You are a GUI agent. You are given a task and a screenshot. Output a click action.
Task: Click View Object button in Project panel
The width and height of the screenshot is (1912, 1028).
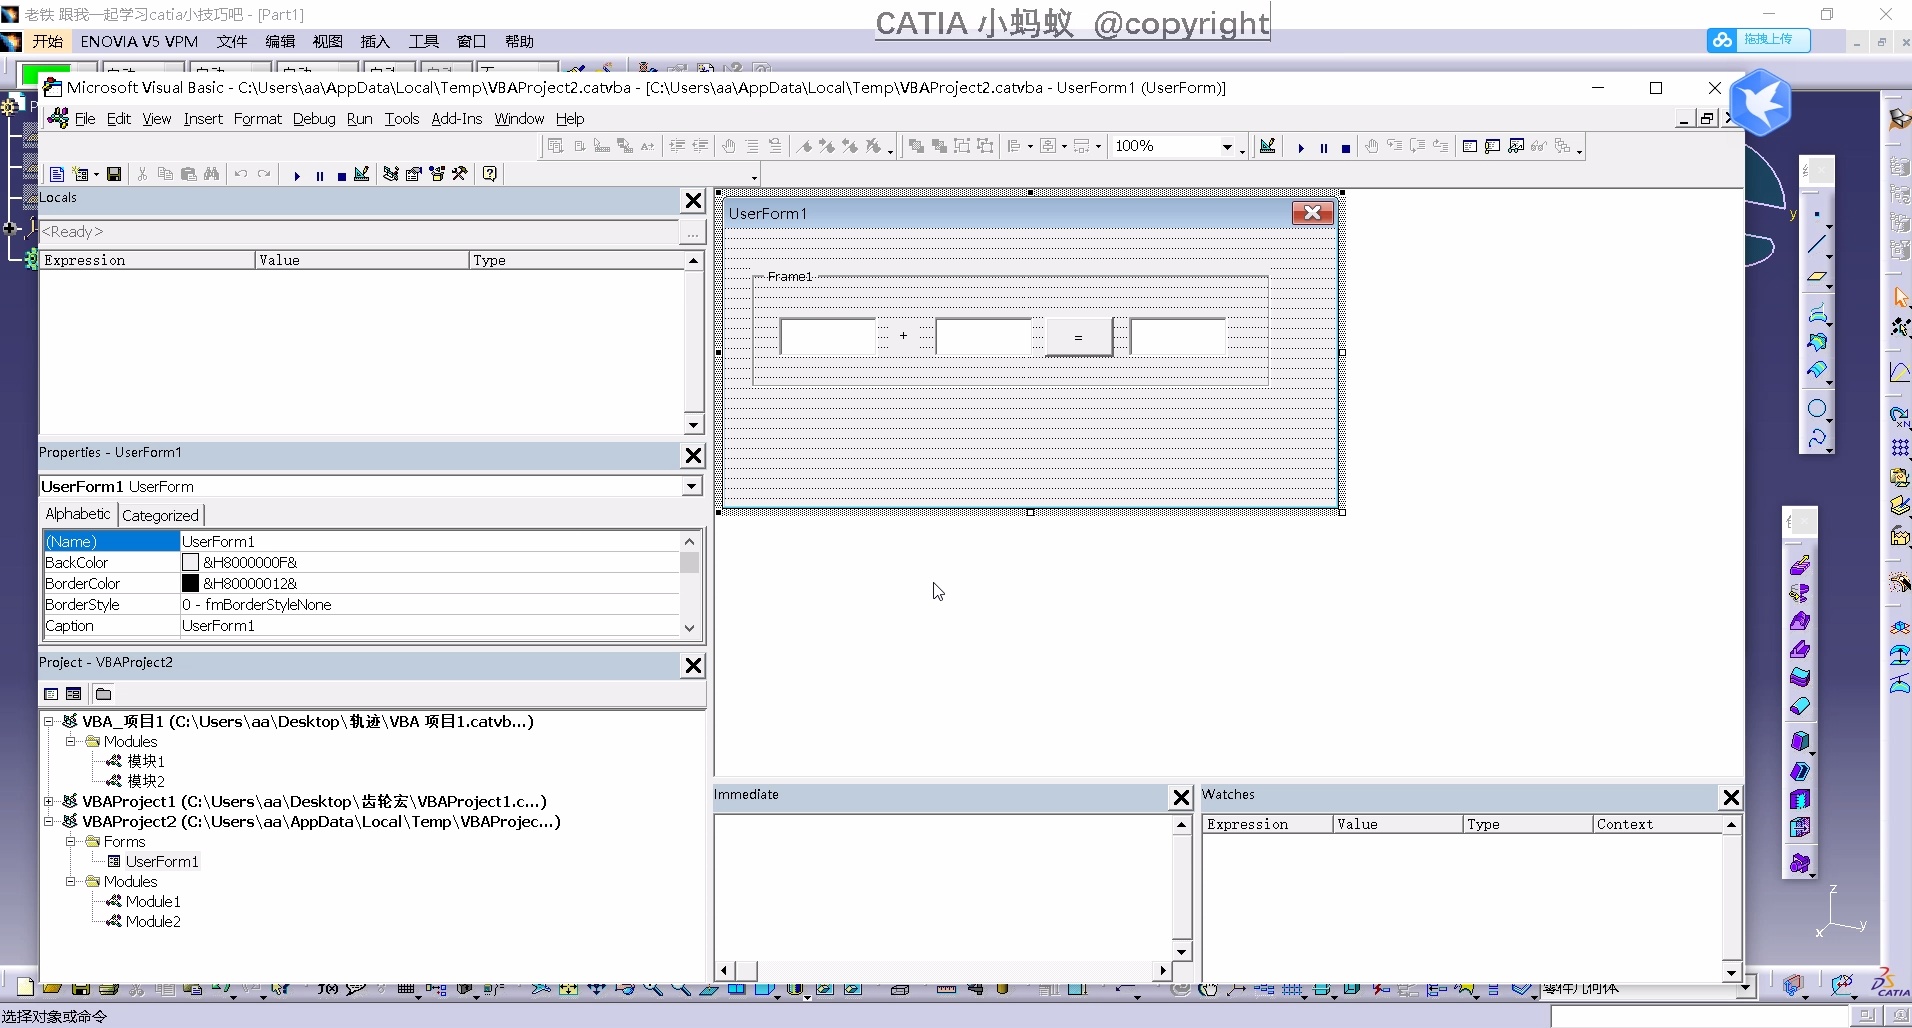point(74,694)
